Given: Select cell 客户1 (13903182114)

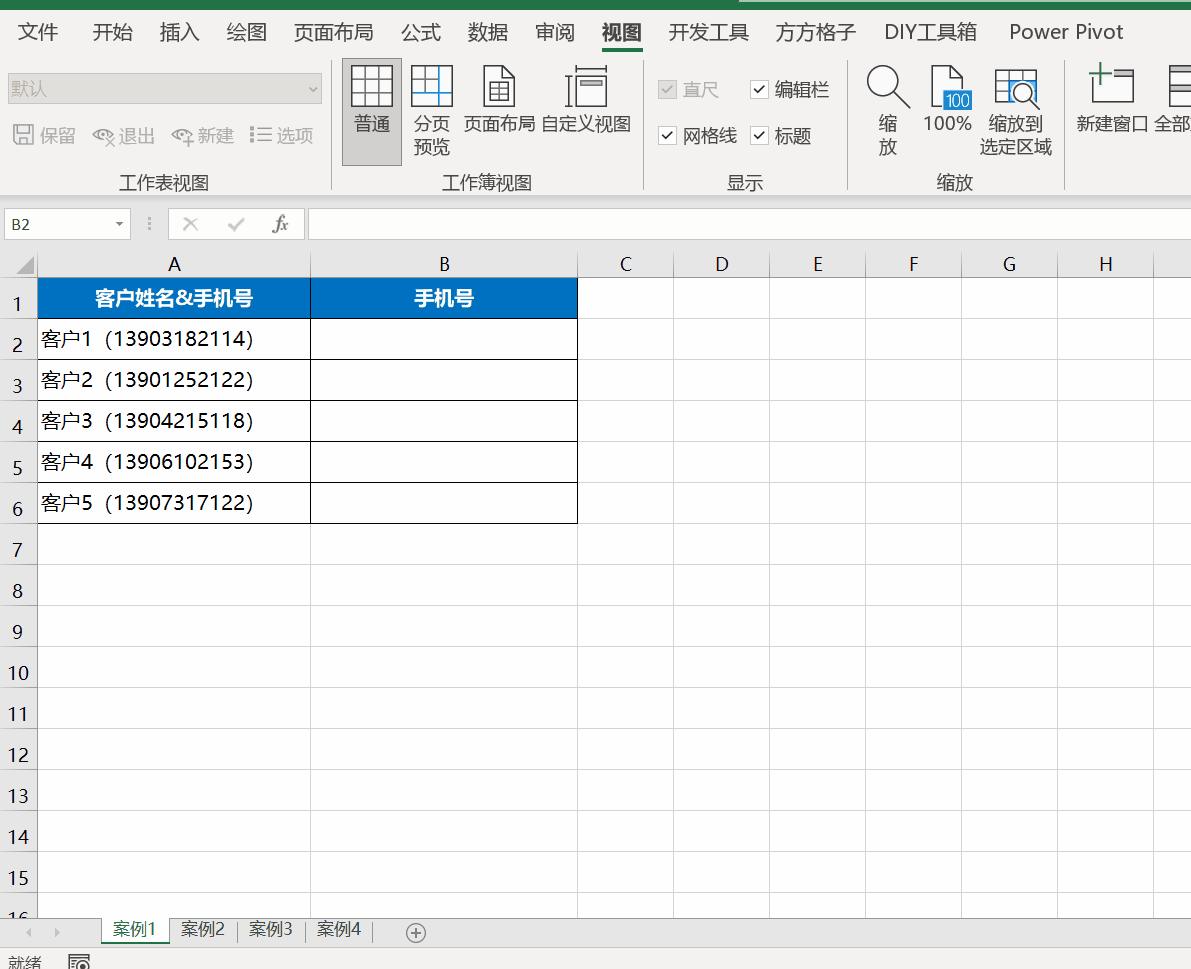Looking at the screenshot, I should (x=174, y=339).
